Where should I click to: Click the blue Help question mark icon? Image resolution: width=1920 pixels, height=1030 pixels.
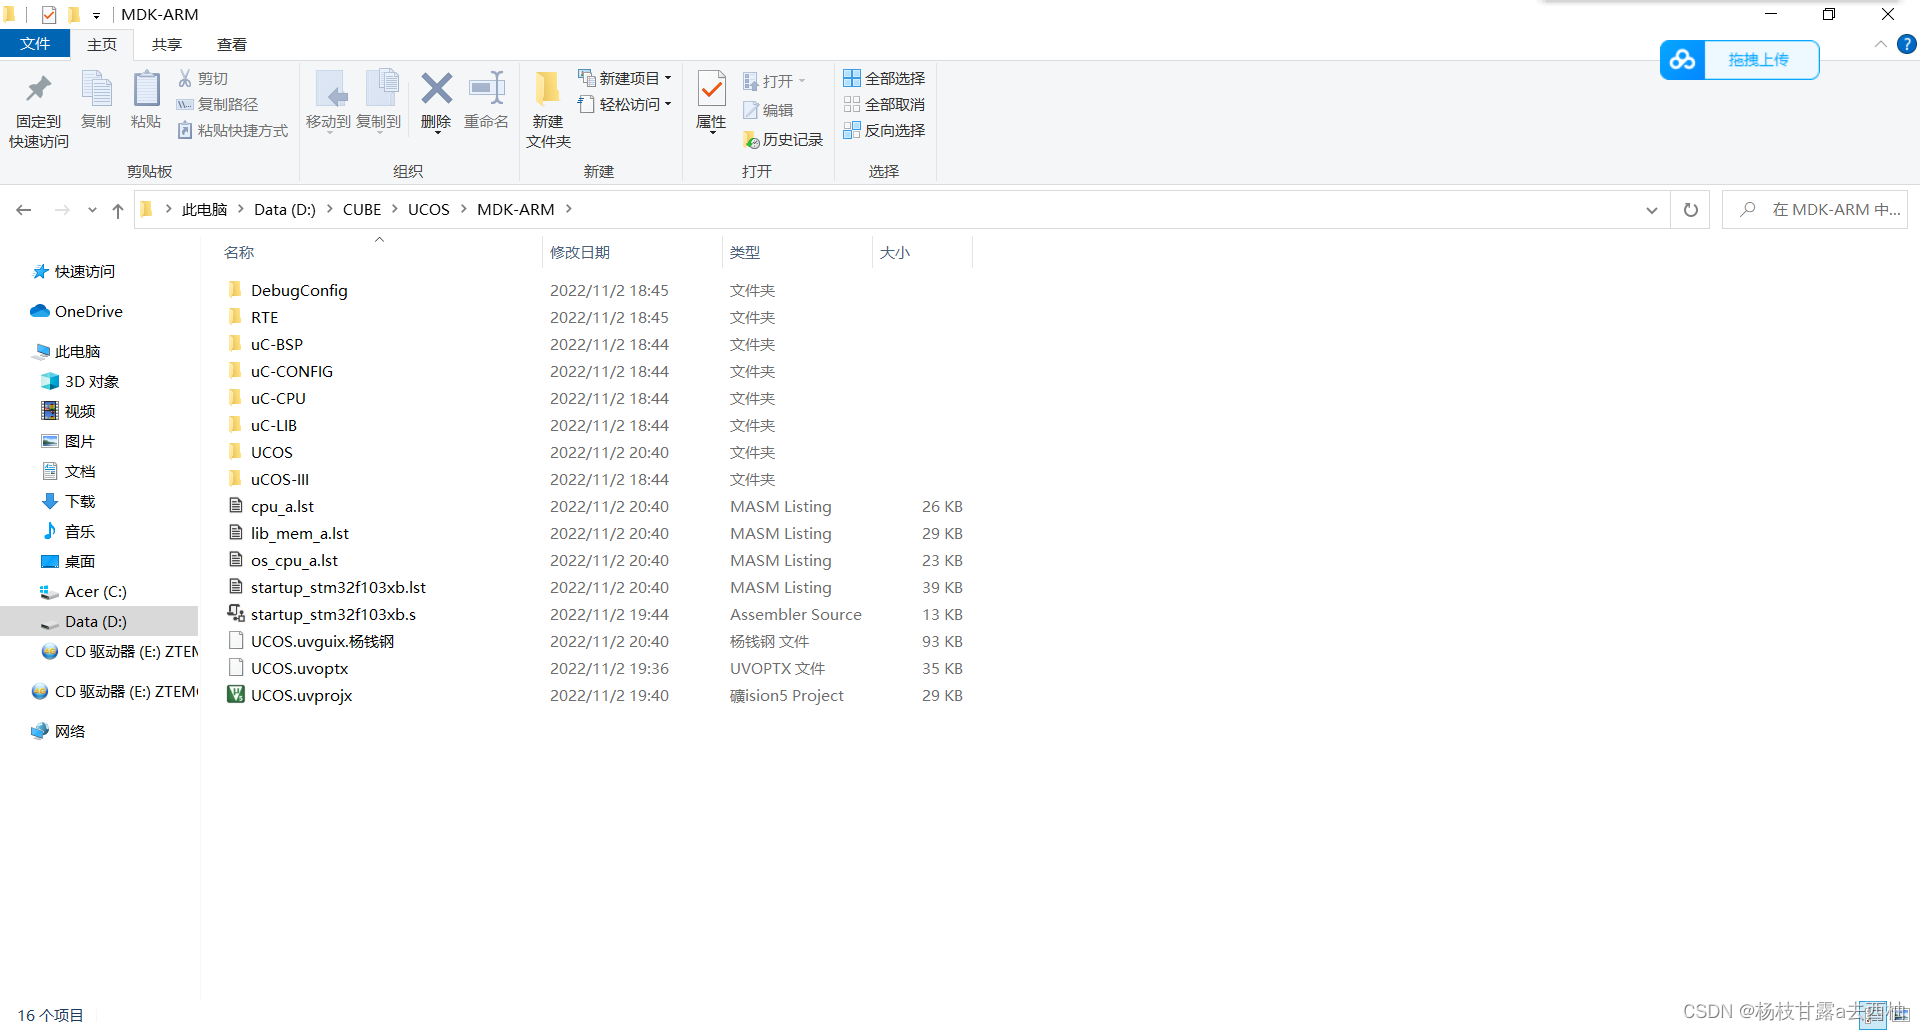tap(1907, 44)
